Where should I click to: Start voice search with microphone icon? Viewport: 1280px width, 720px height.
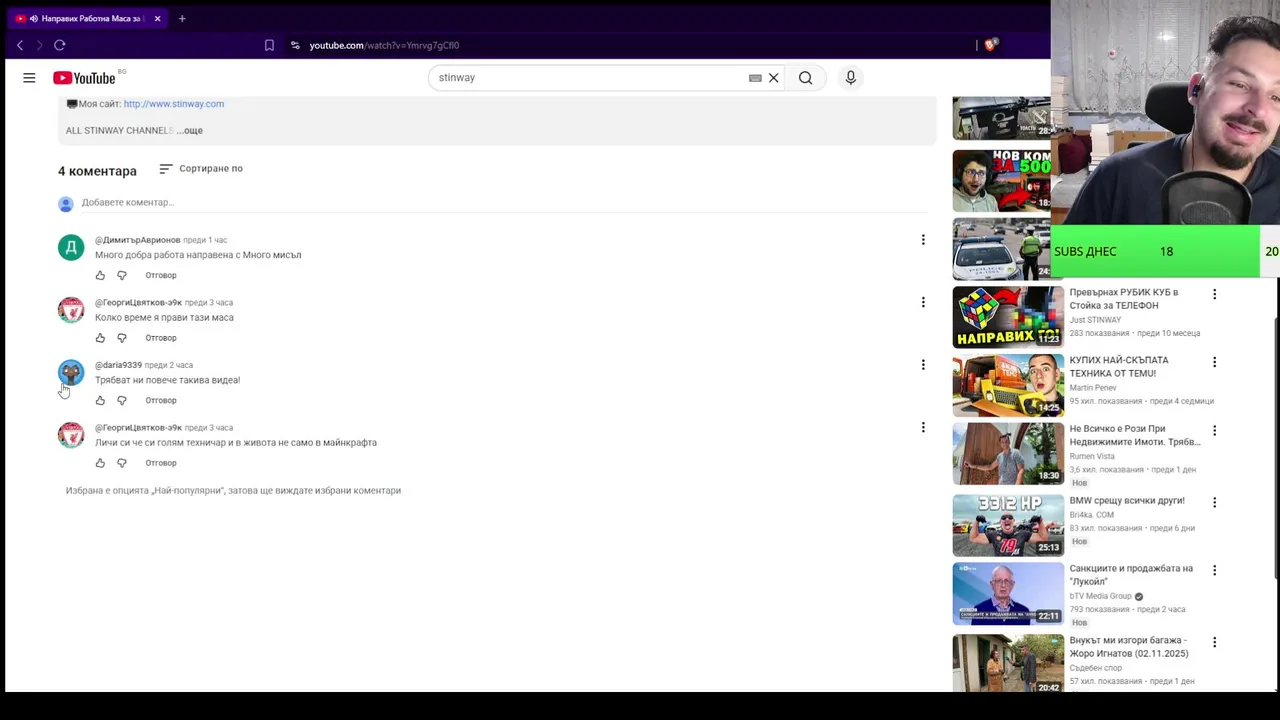[850, 78]
